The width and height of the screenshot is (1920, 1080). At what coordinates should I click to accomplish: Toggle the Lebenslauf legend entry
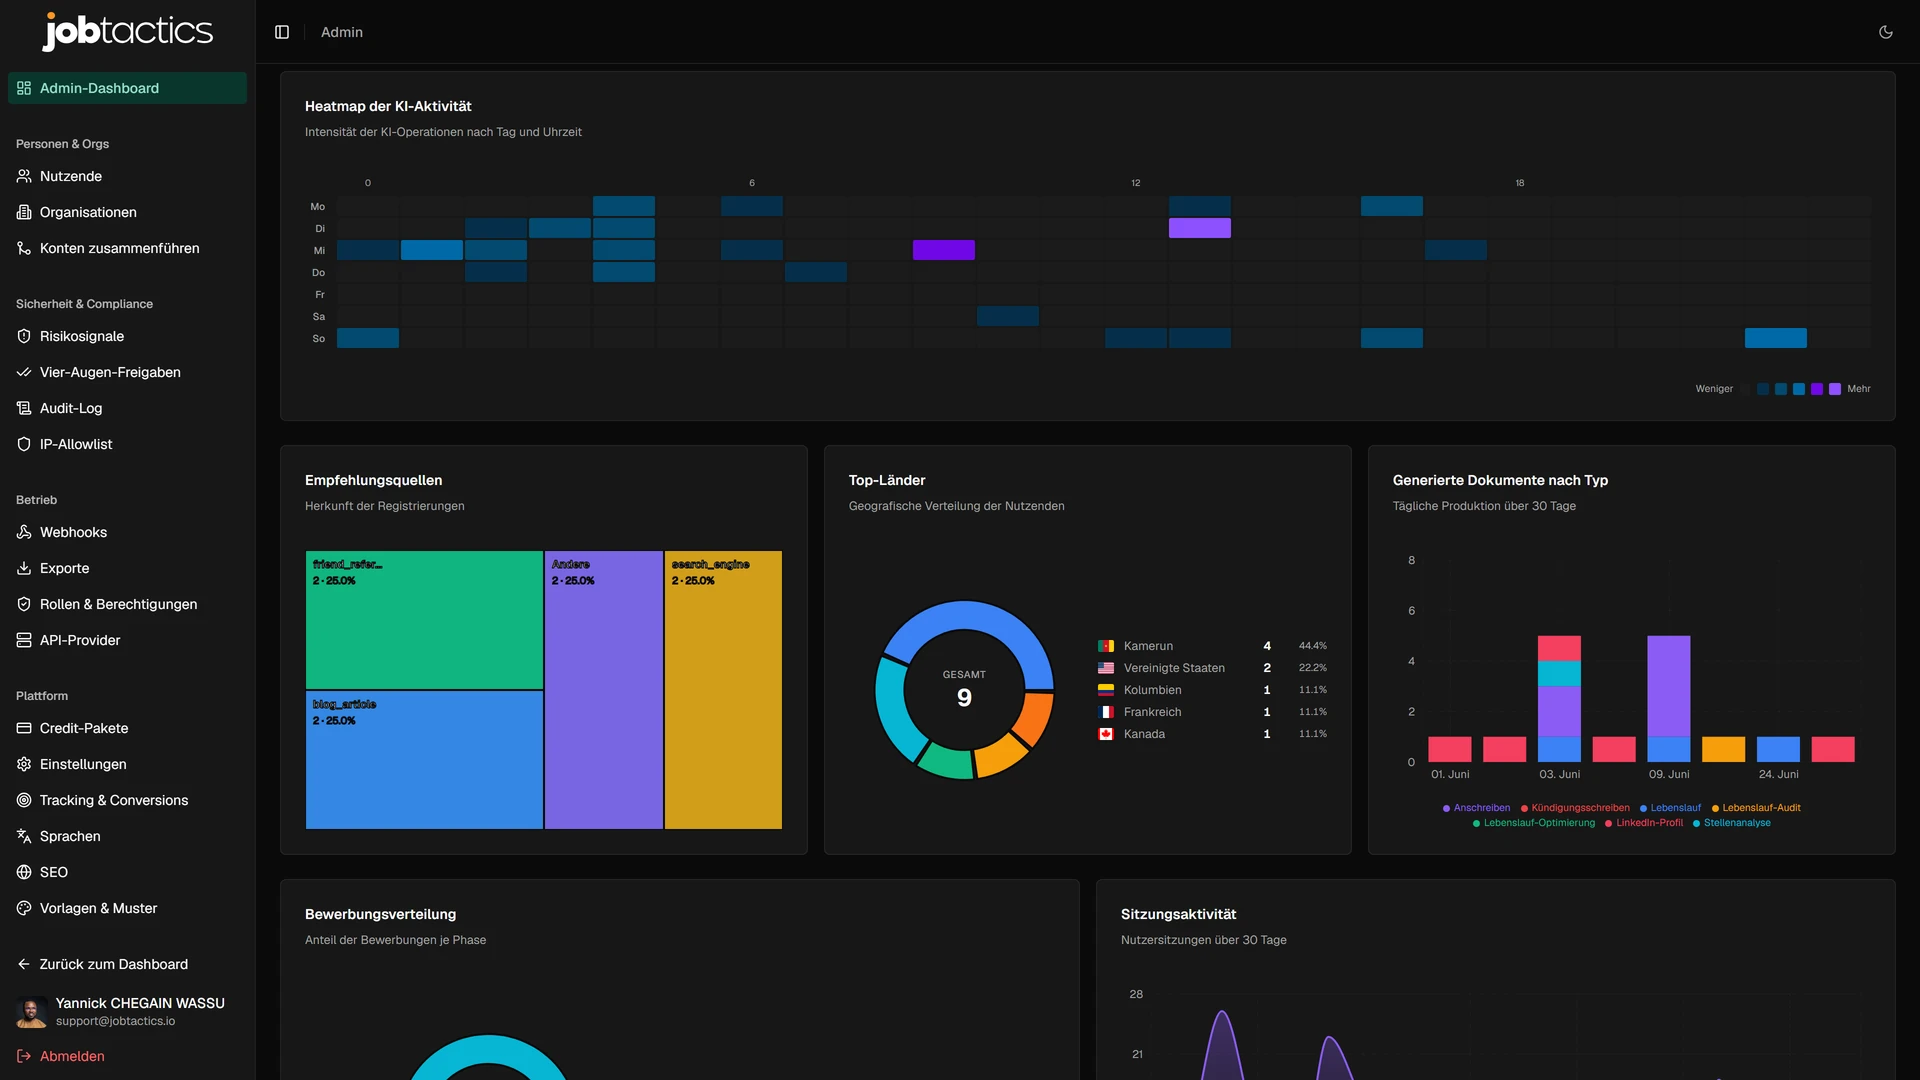[1670, 808]
